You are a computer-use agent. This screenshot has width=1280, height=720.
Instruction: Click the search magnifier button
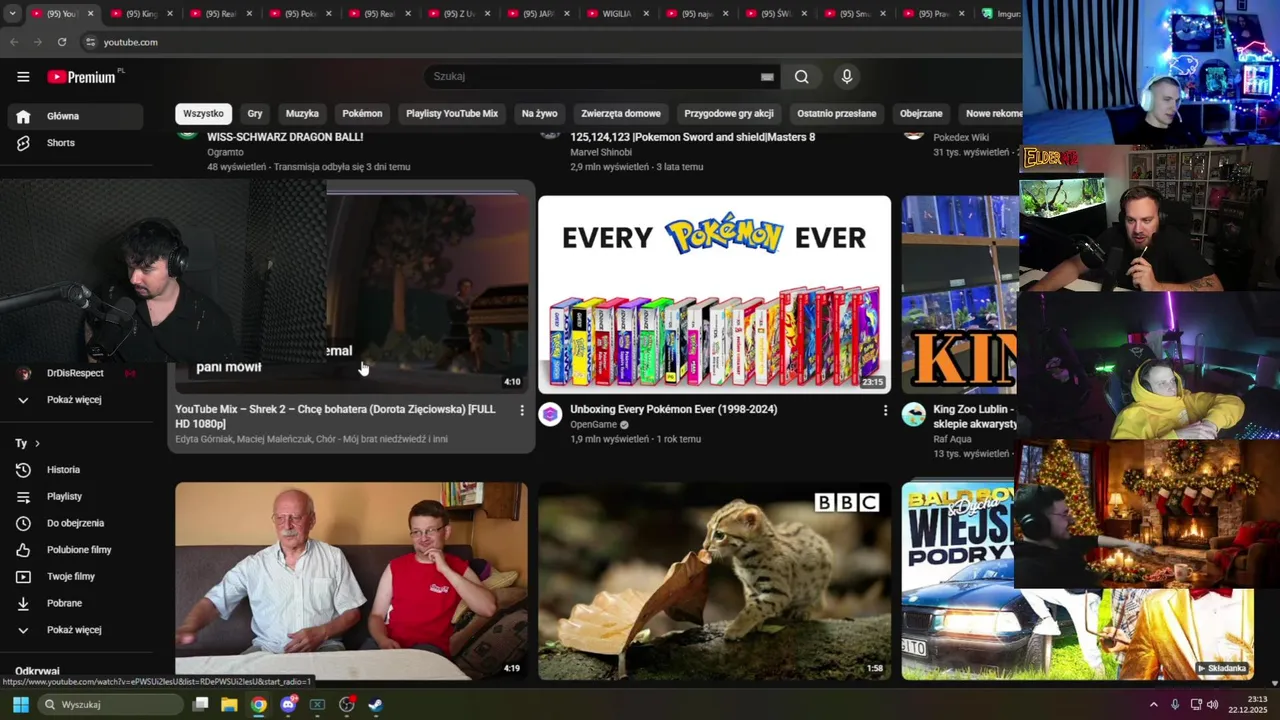[801, 77]
